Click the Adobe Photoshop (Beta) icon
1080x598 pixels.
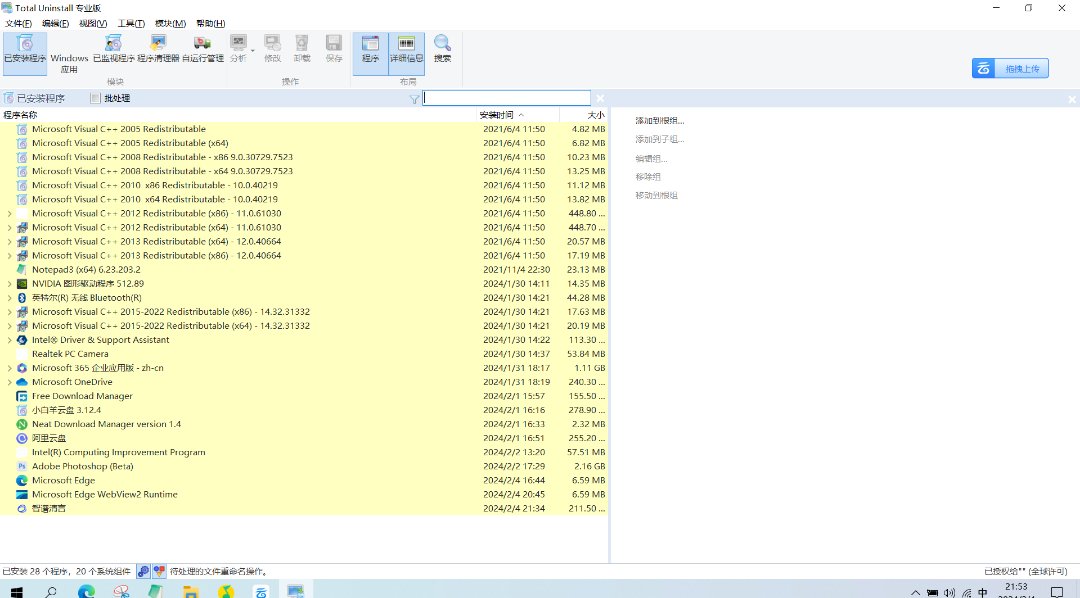click(22, 466)
